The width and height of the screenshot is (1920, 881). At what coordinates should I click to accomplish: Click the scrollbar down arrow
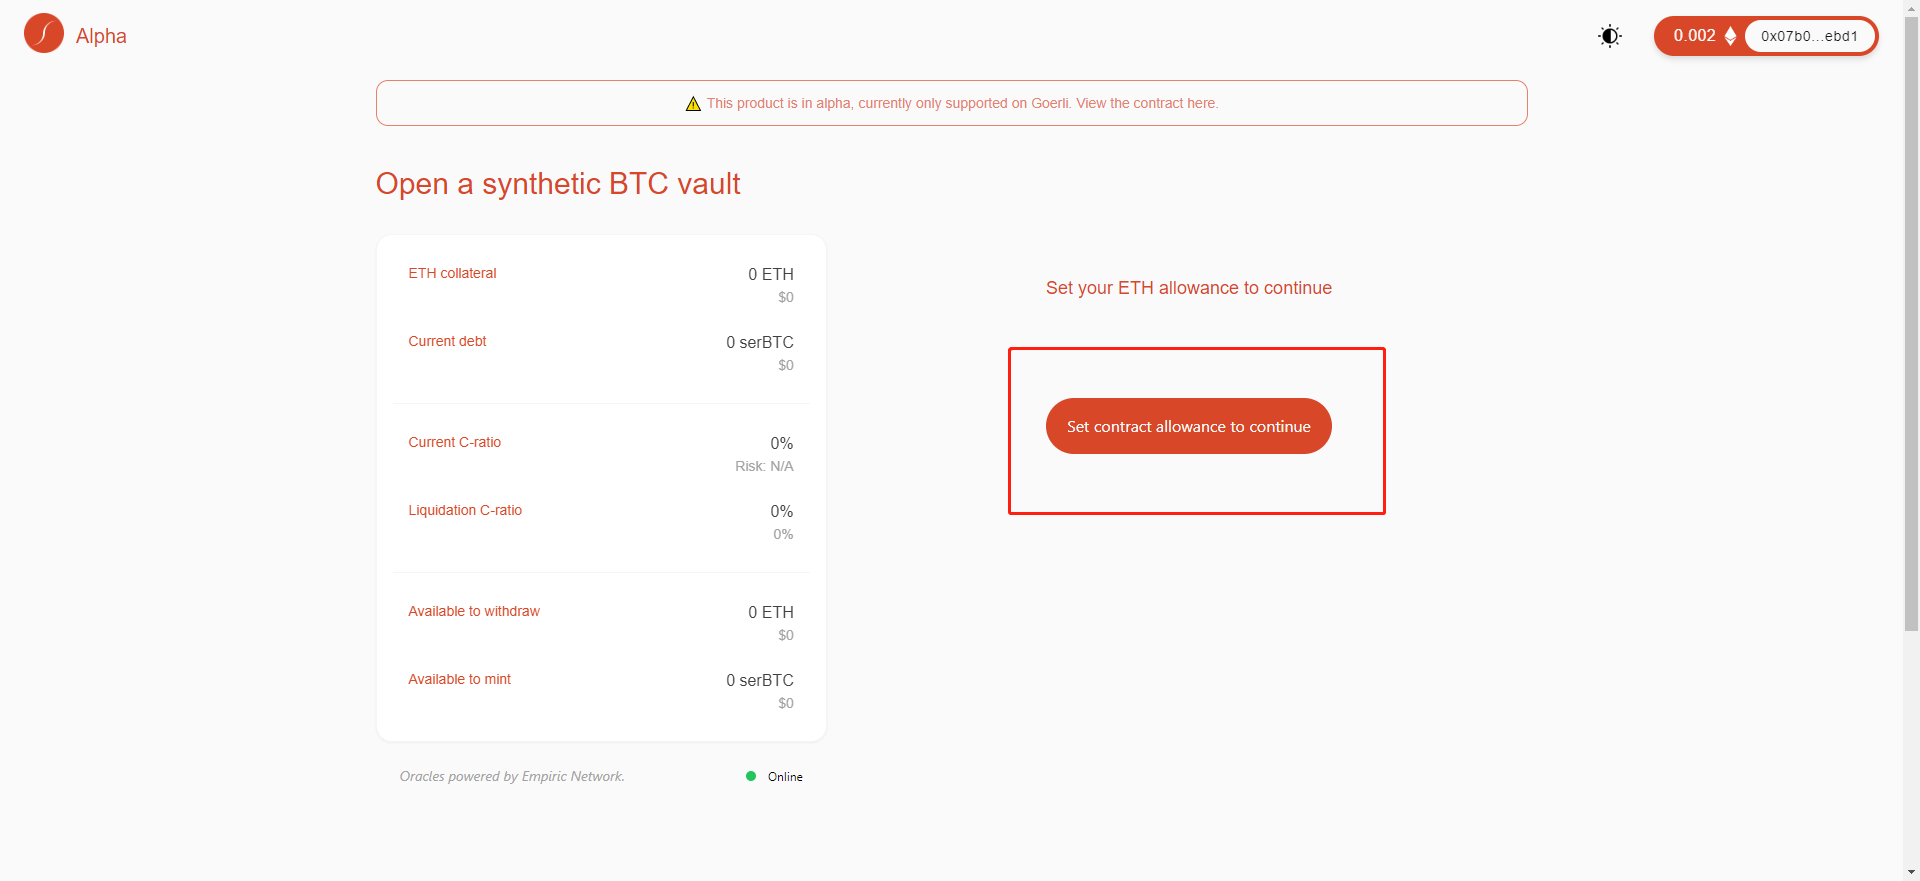(1911, 873)
